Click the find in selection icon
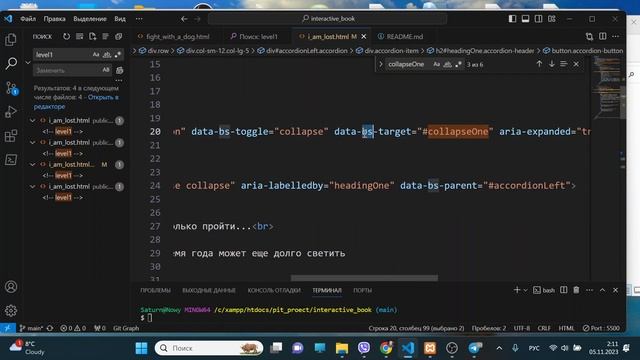640x360 pixels. (x=564, y=64)
